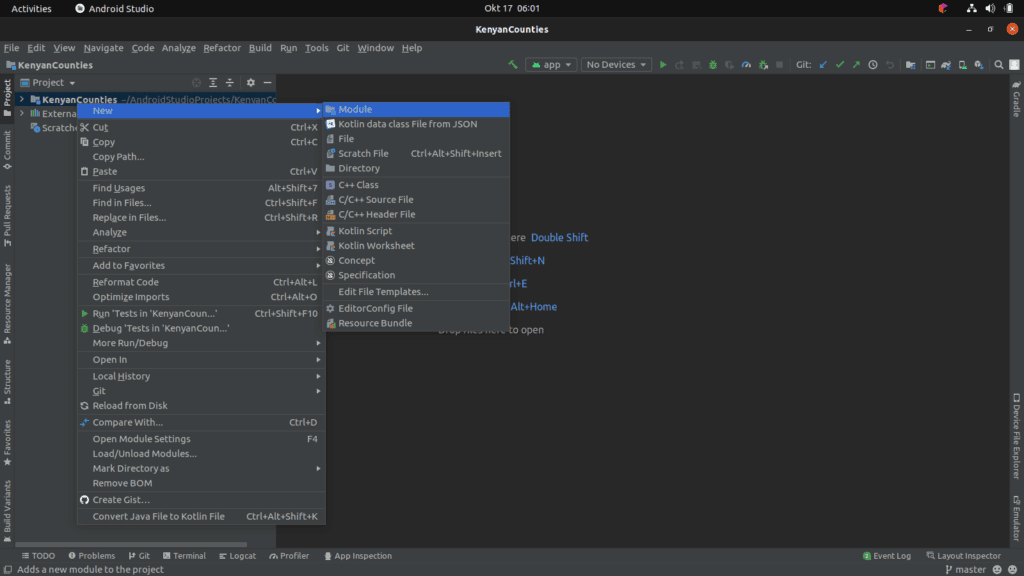This screenshot has height=576, width=1024.
Task: Click the Git update project arrow
Action: 823,65
